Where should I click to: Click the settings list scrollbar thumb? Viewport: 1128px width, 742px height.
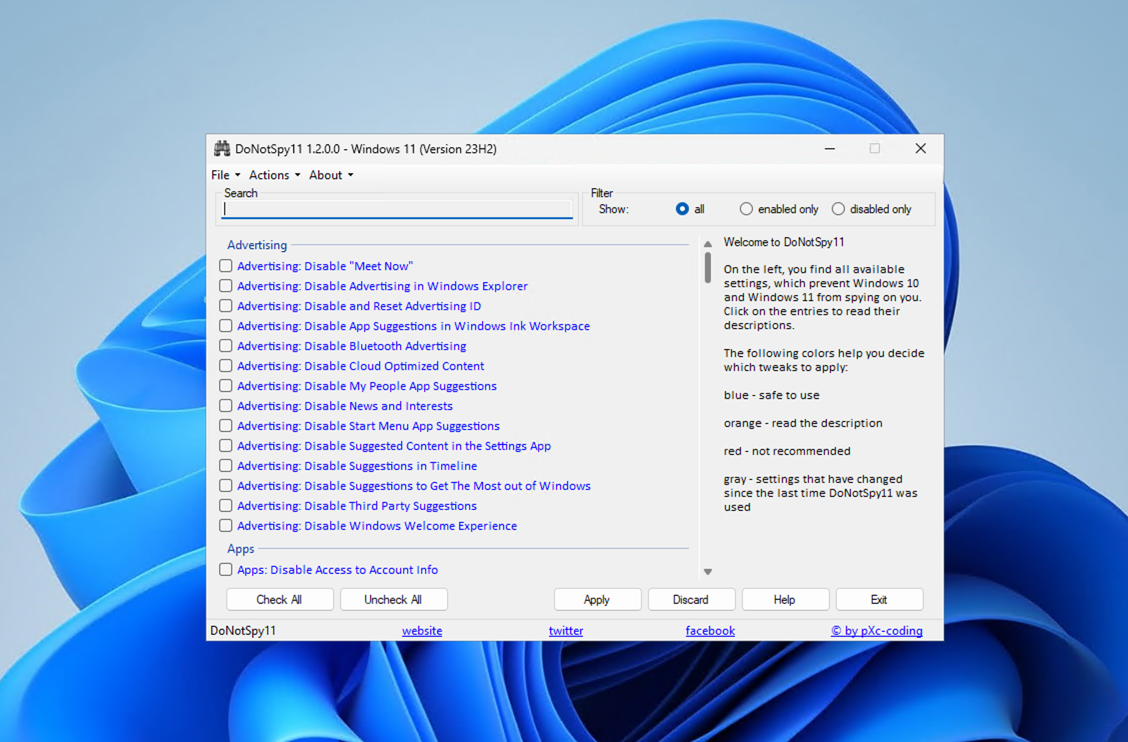tap(708, 267)
